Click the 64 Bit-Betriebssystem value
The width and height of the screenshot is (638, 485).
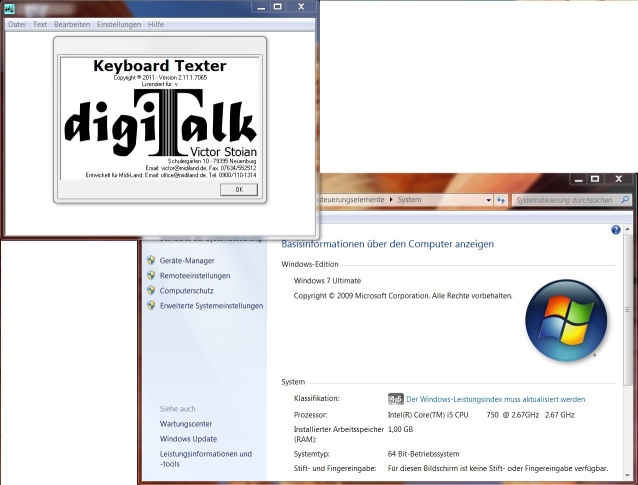(423, 454)
